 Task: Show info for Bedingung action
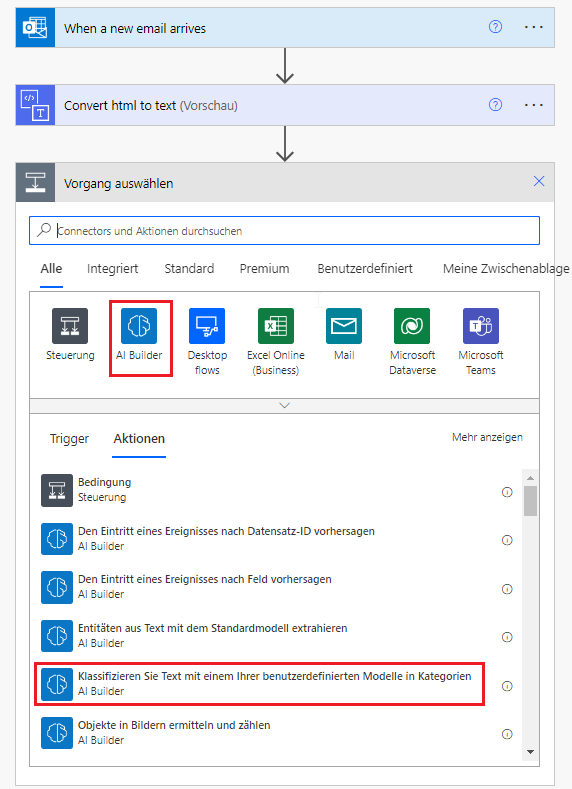click(x=507, y=492)
